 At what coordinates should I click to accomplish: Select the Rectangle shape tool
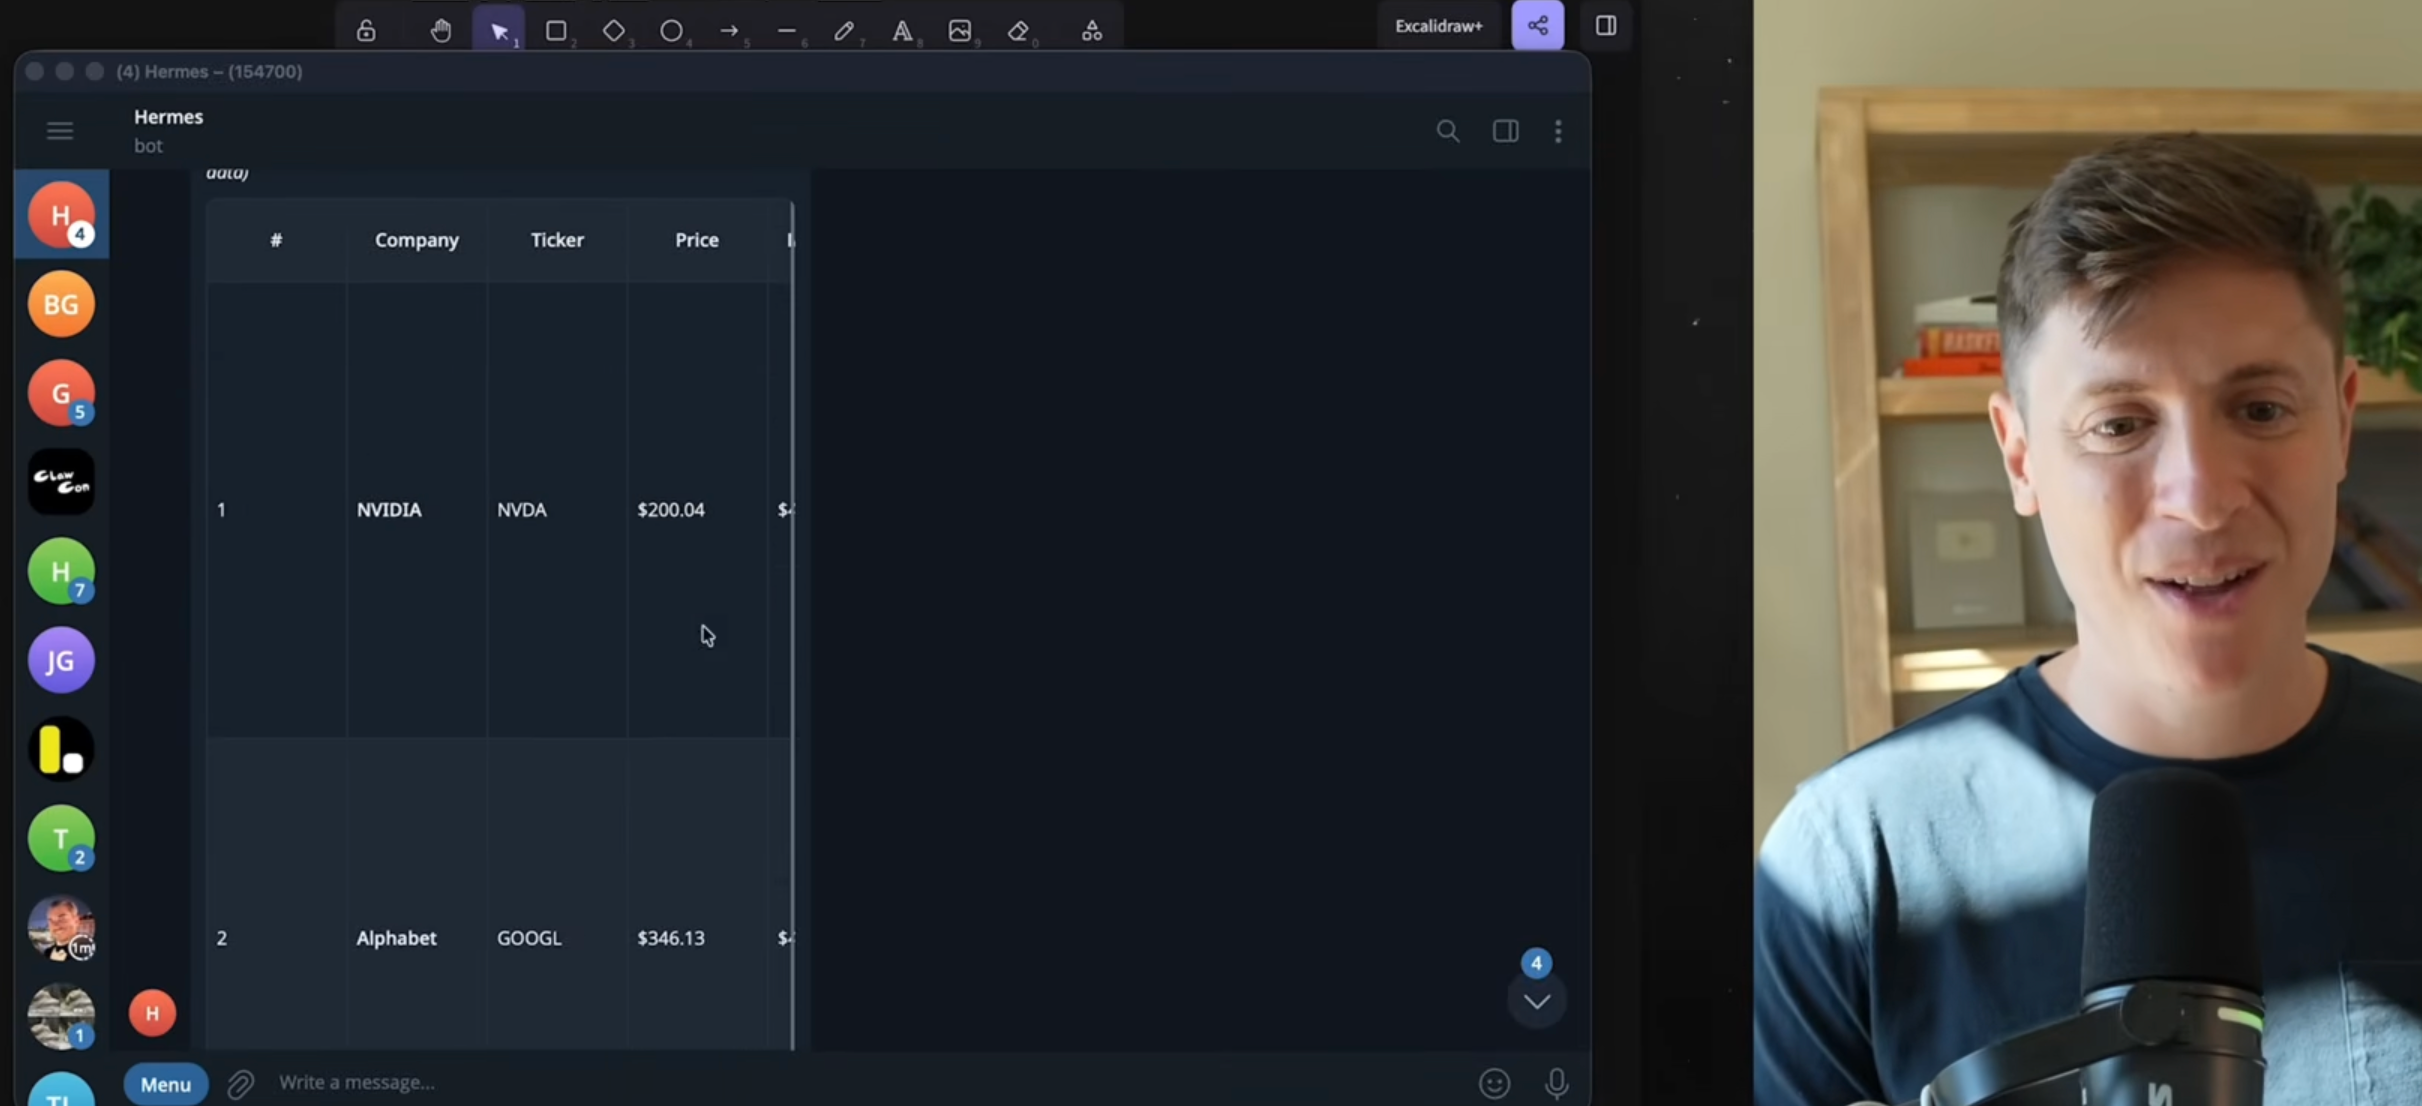pyautogui.click(x=556, y=30)
